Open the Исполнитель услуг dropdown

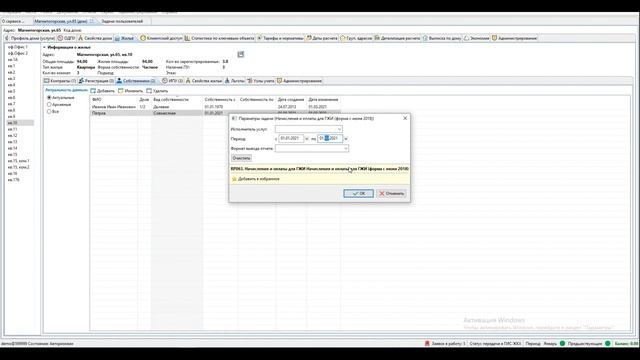339,129
